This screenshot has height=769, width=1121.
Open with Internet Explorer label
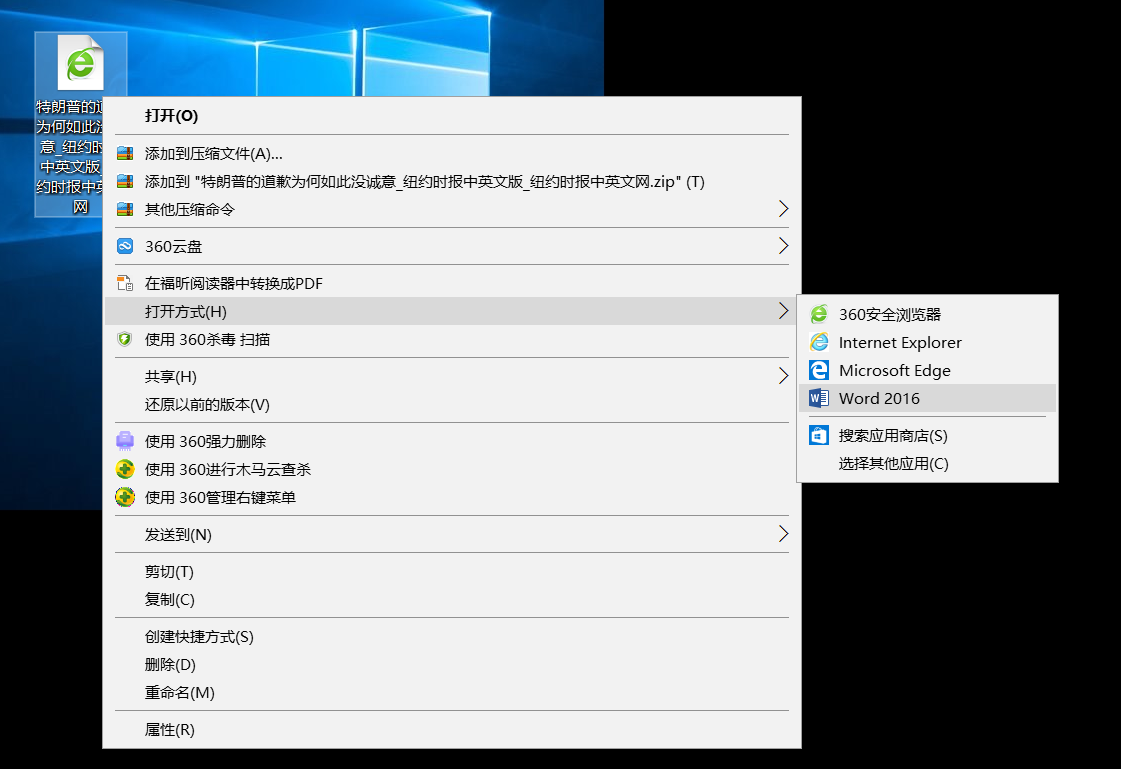(x=900, y=342)
